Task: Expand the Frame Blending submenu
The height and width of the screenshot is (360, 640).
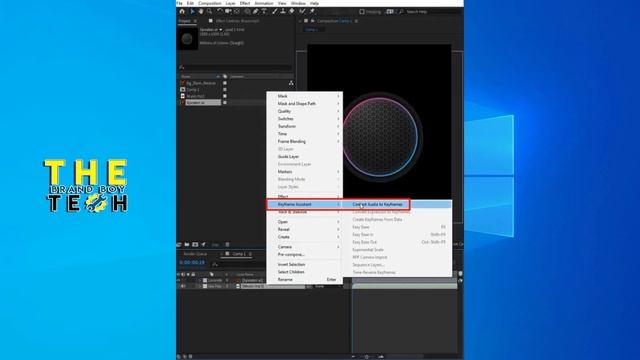Action: click(304, 141)
